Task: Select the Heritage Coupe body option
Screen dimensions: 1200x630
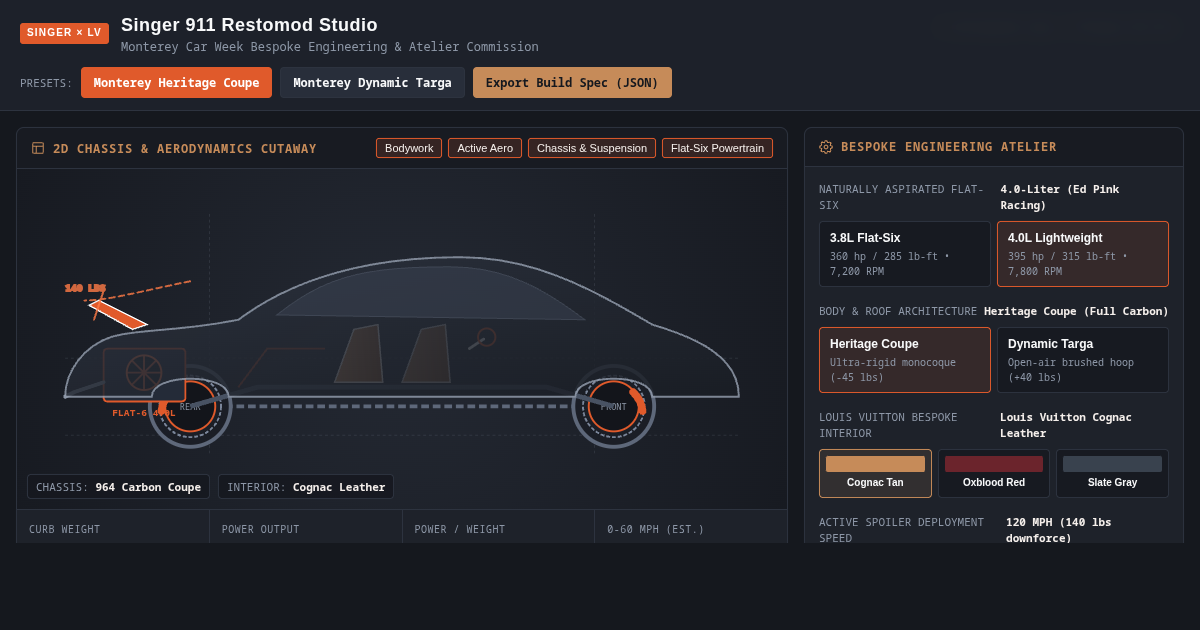Action: tap(905, 360)
